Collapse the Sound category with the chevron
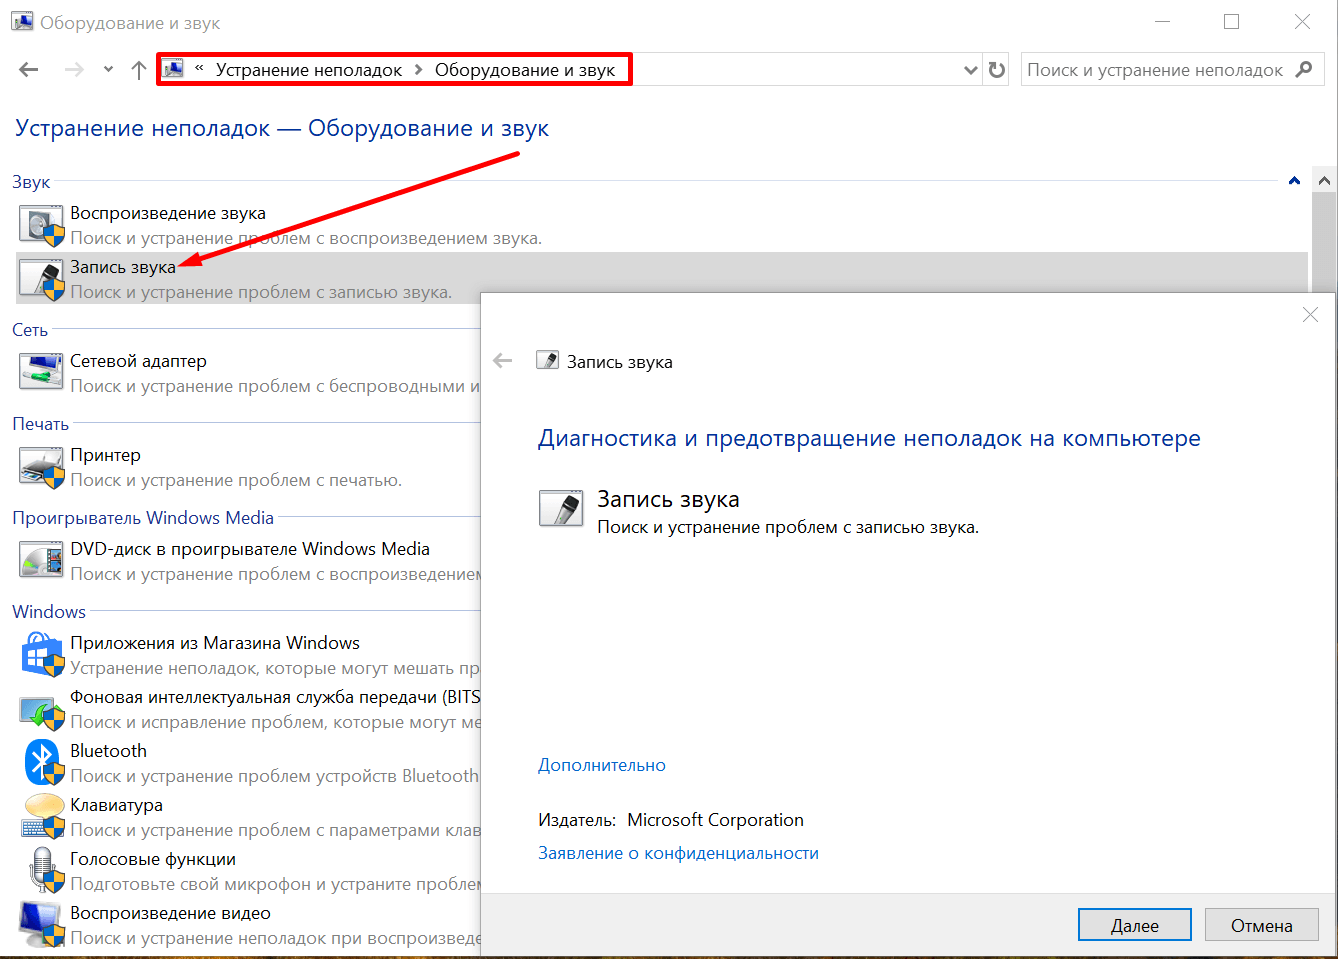 pos(1294,181)
